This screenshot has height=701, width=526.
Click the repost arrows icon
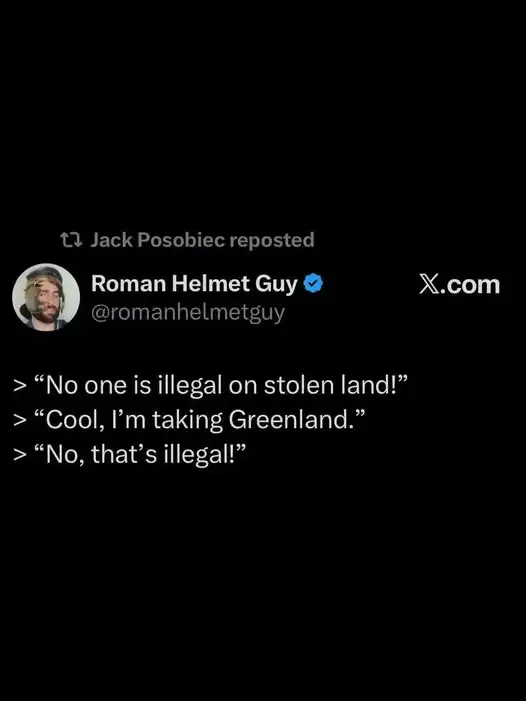click(72, 240)
